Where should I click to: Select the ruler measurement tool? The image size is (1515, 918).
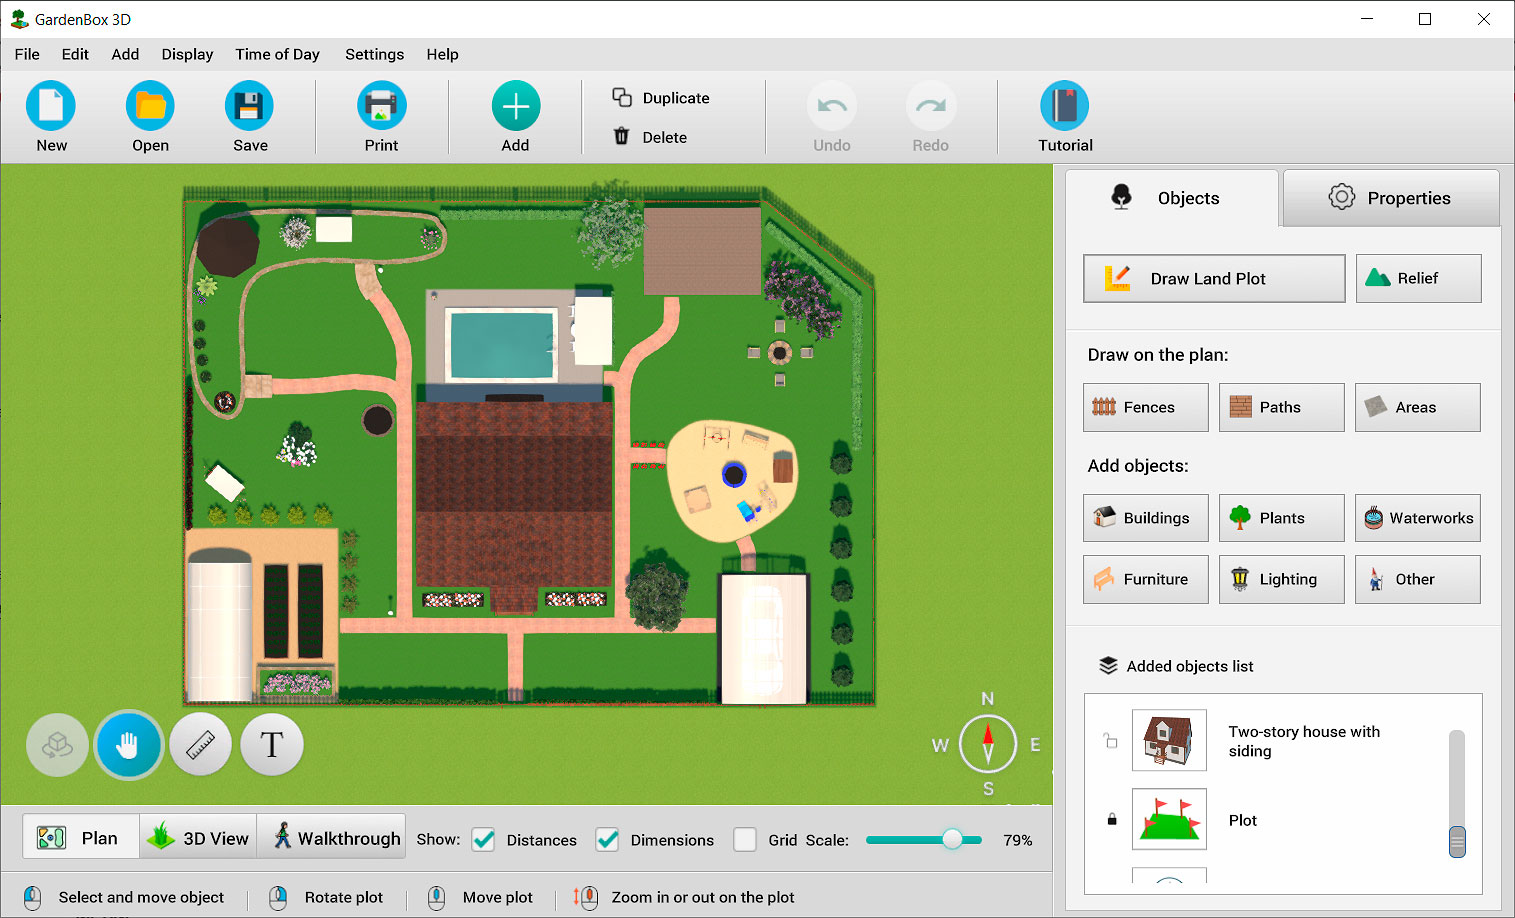click(x=200, y=744)
